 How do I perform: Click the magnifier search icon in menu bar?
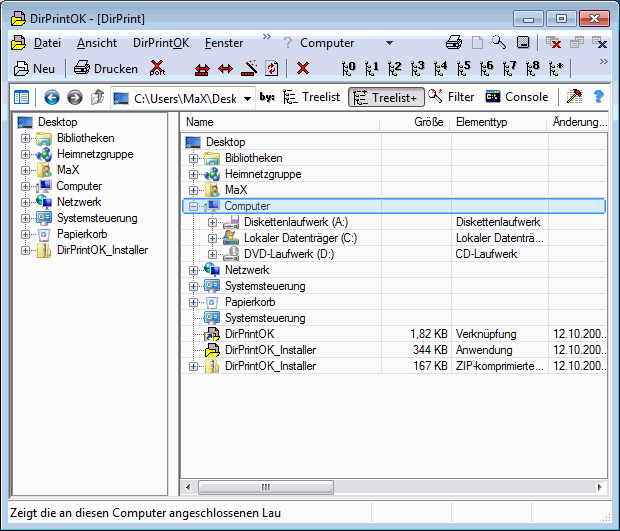pyautogui.click(x=499, y=42)
